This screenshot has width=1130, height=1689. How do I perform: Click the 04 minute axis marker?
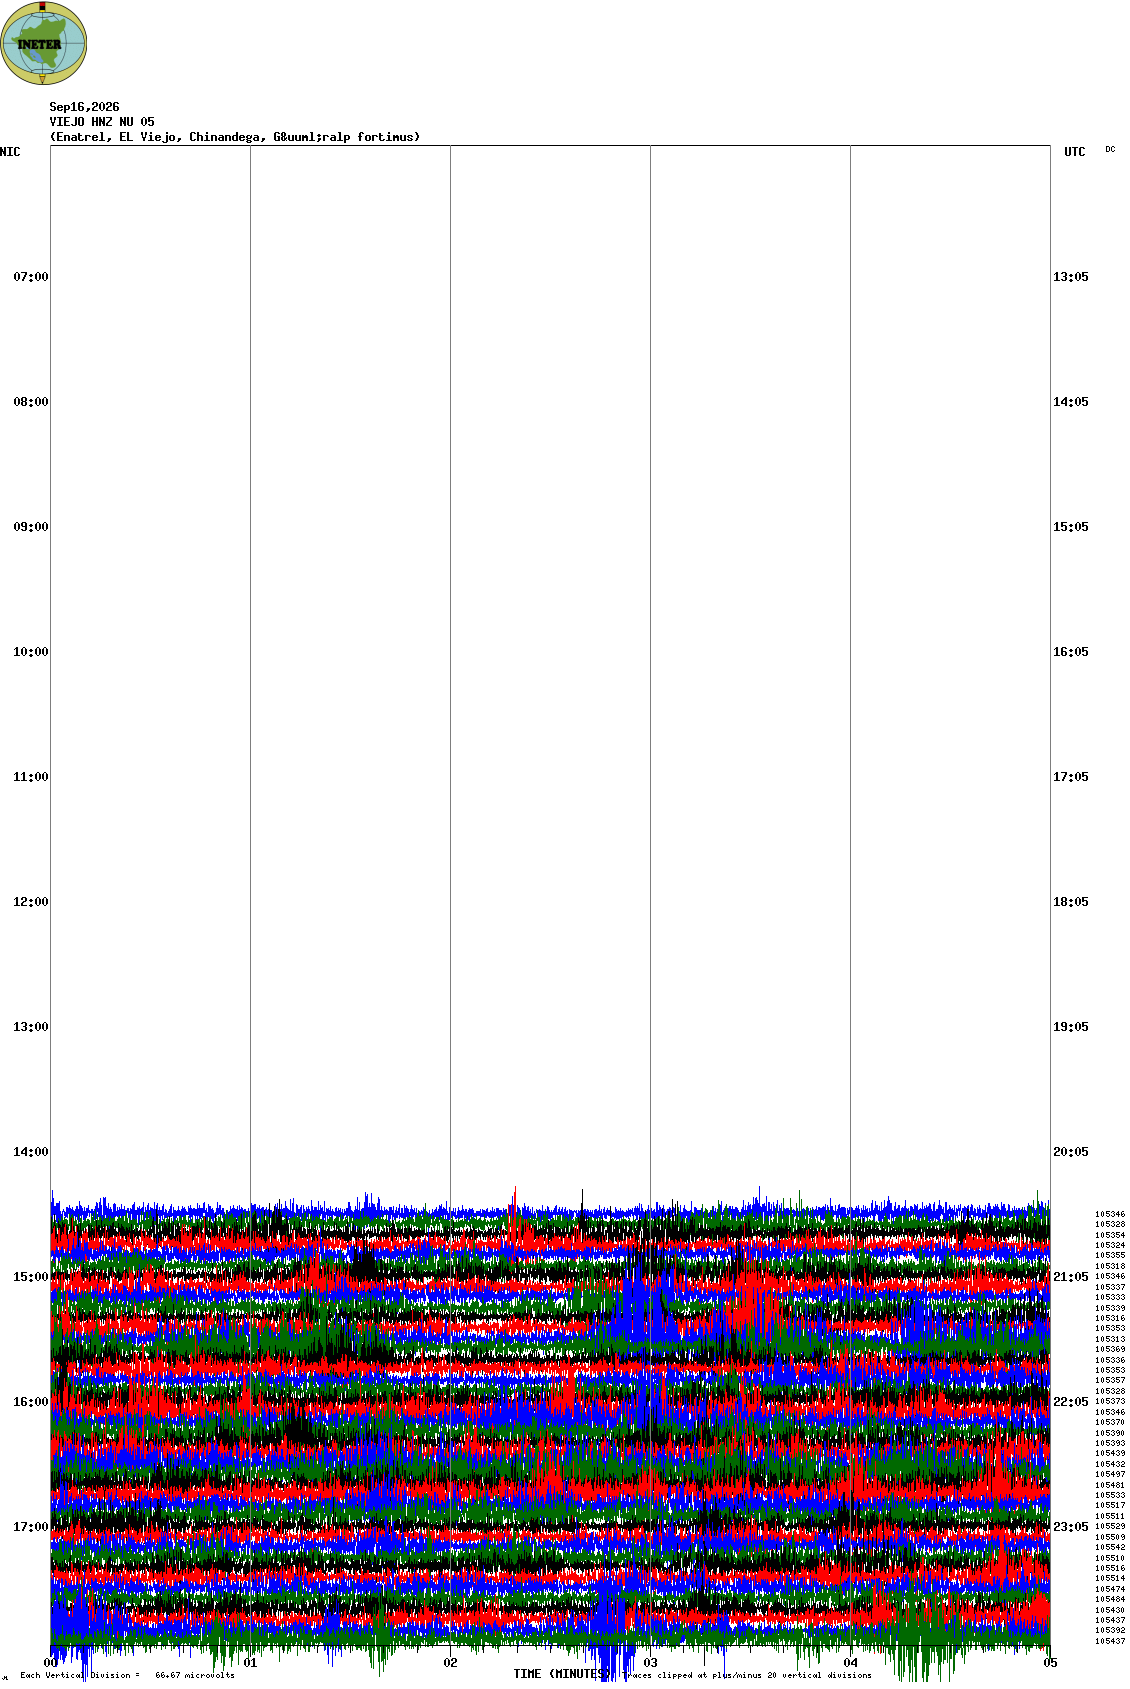851,1663
